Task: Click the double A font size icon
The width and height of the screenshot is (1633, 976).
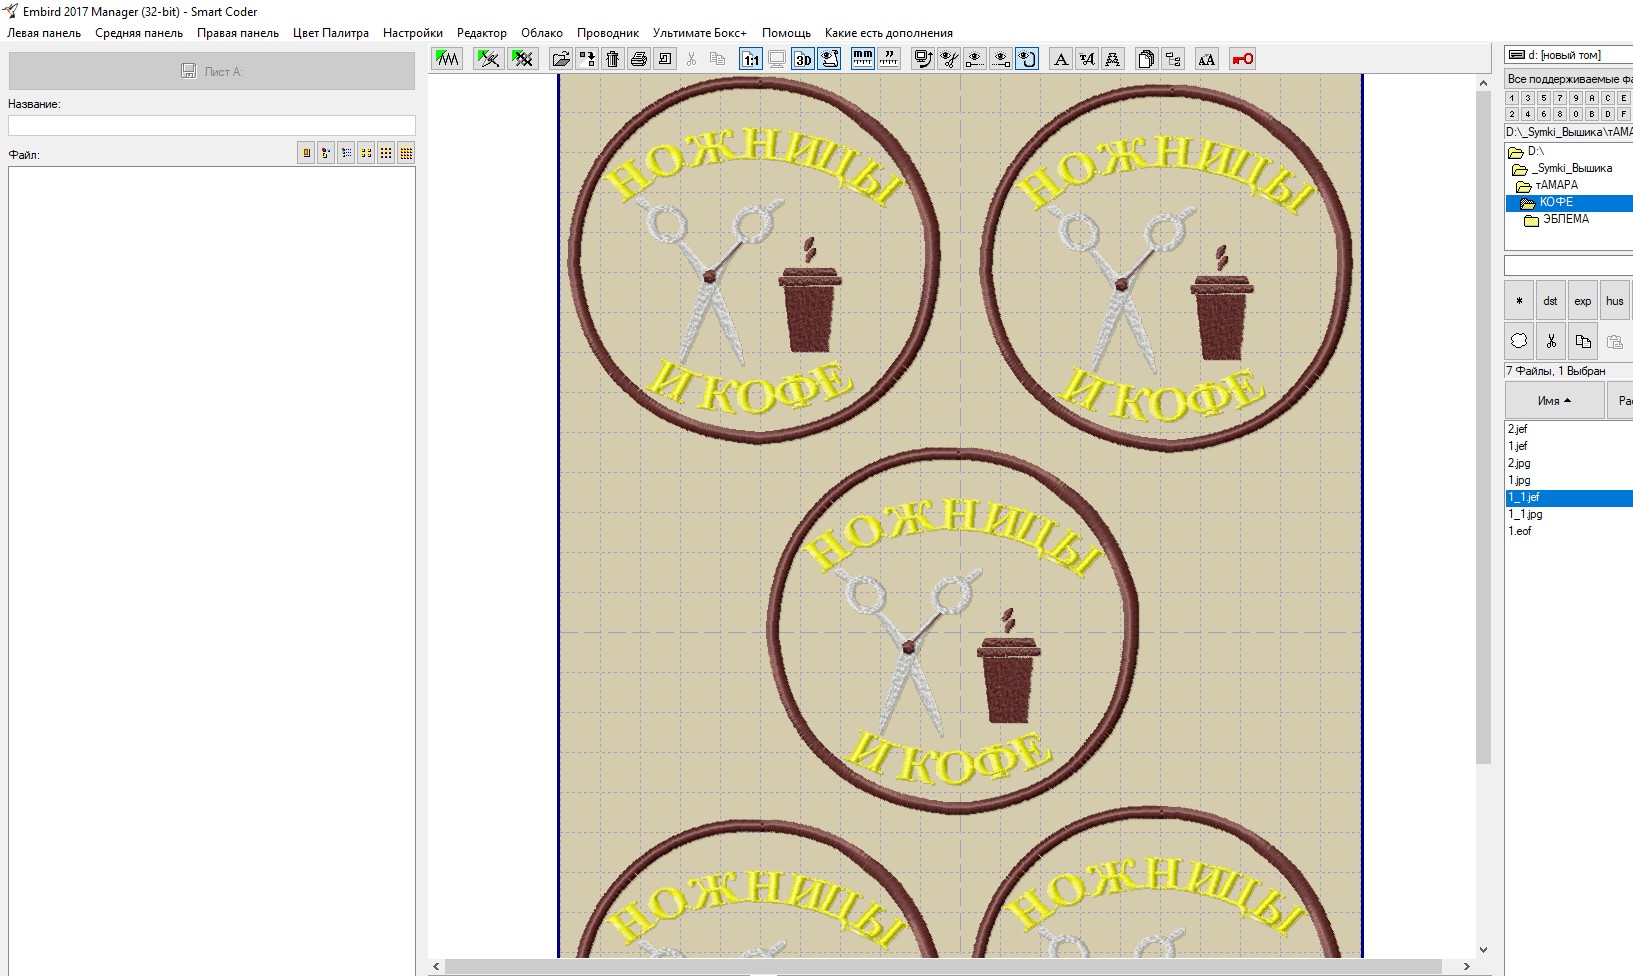Action: coord(1207,59)
